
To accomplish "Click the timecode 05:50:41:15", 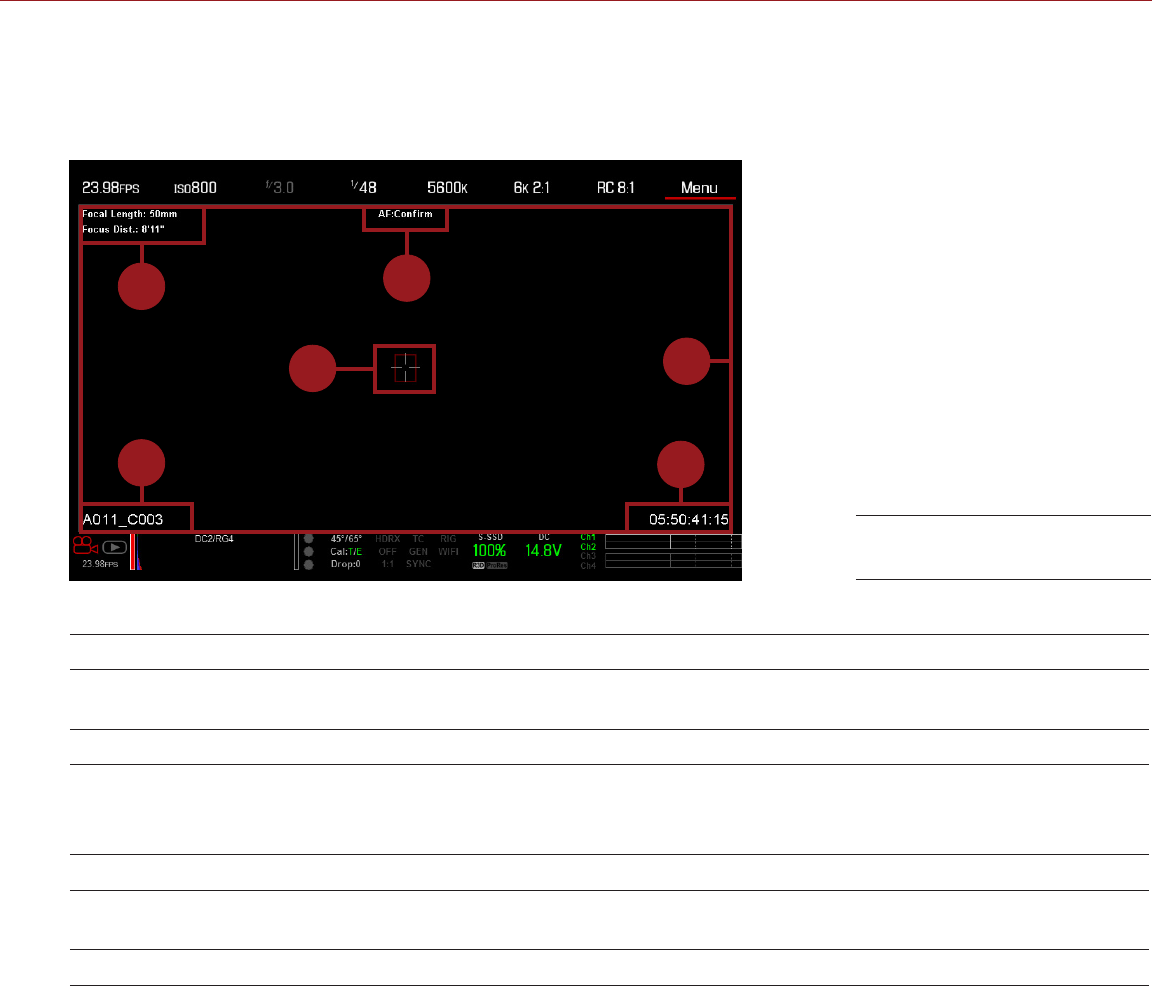I will (688, 519).
